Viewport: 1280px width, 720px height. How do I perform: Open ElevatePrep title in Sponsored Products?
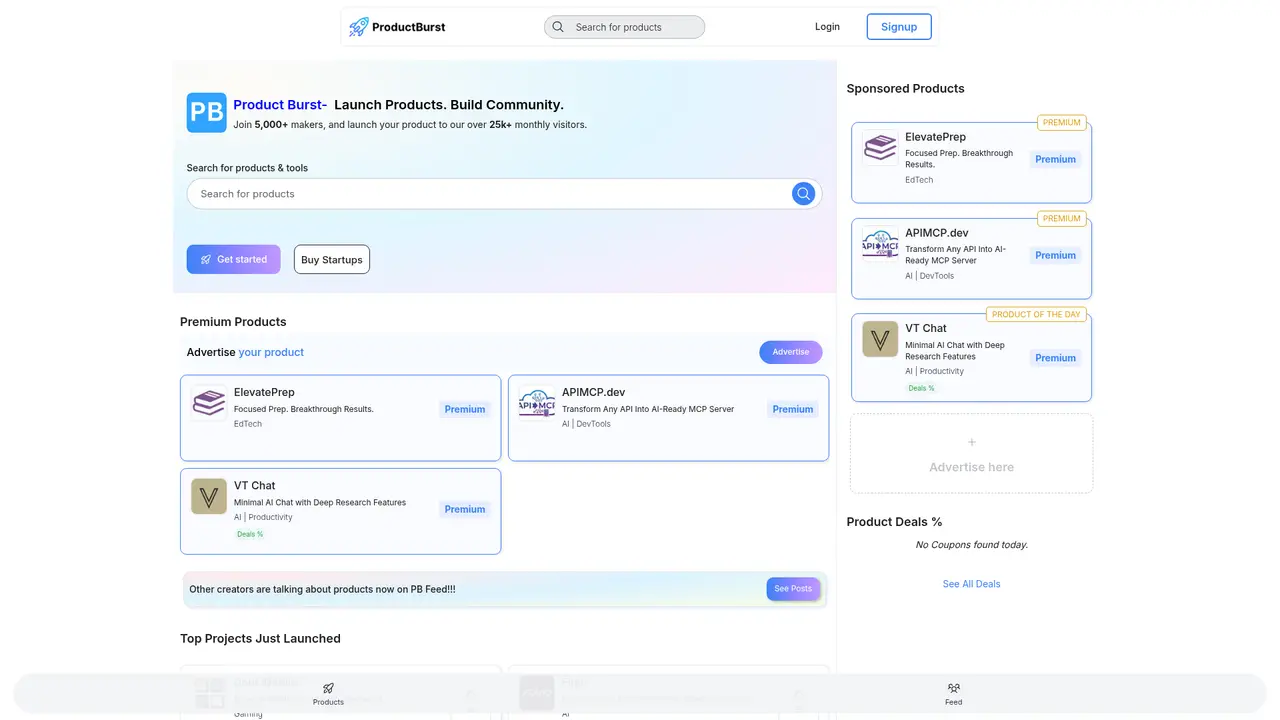(936, 137)
